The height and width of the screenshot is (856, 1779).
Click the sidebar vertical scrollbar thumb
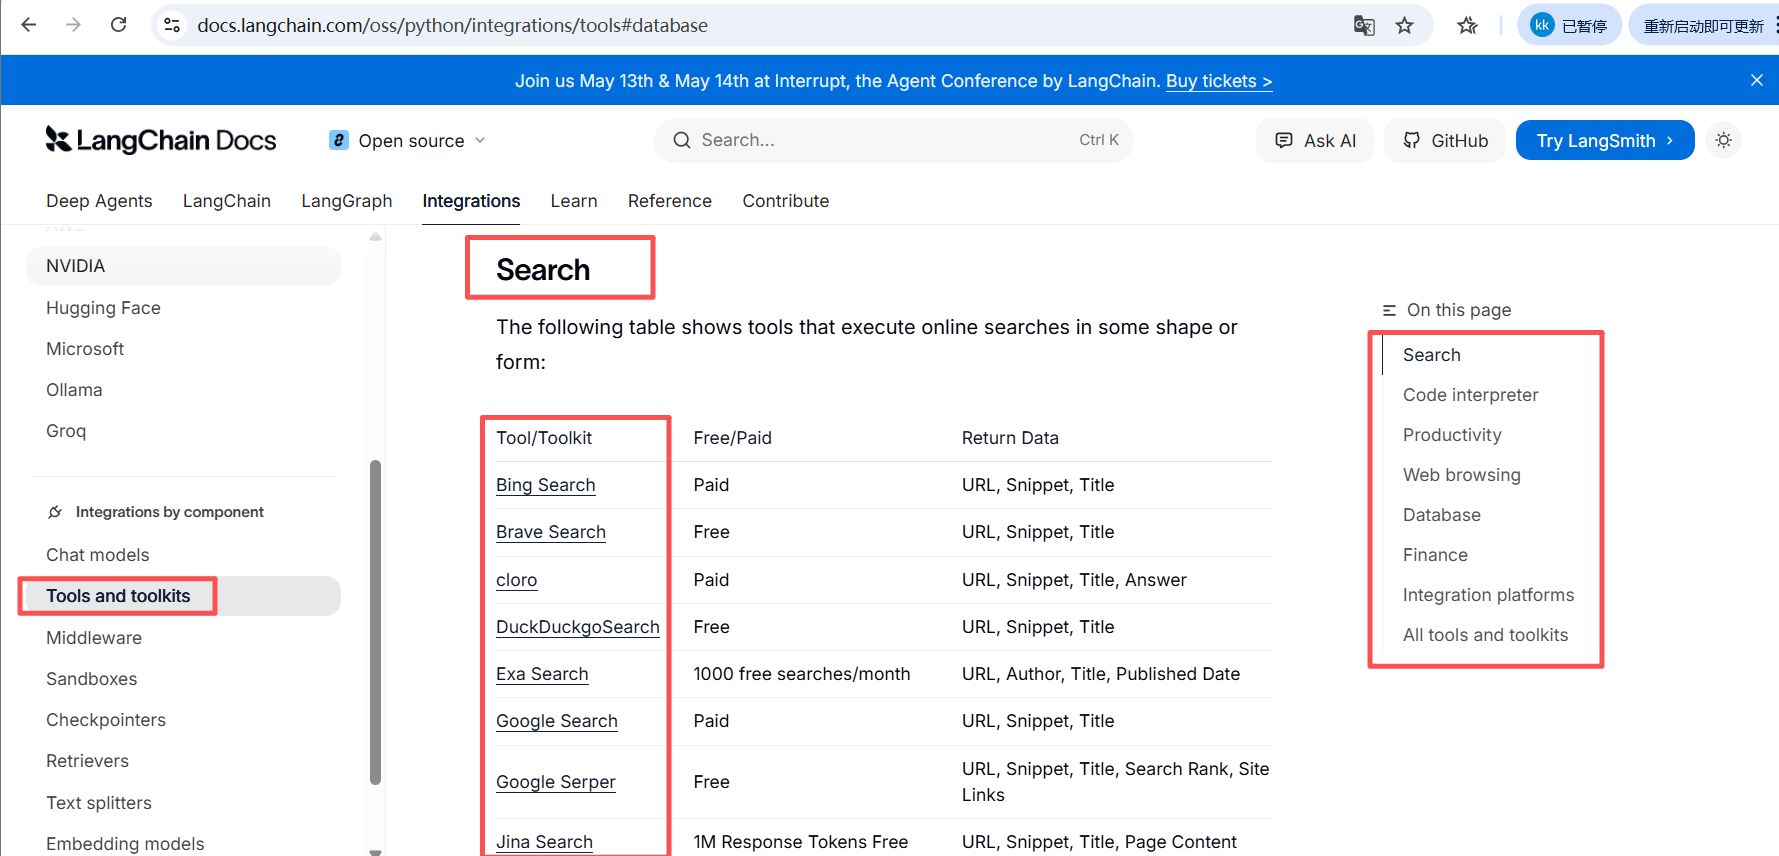pyautogui.click(x=375, y=622)
